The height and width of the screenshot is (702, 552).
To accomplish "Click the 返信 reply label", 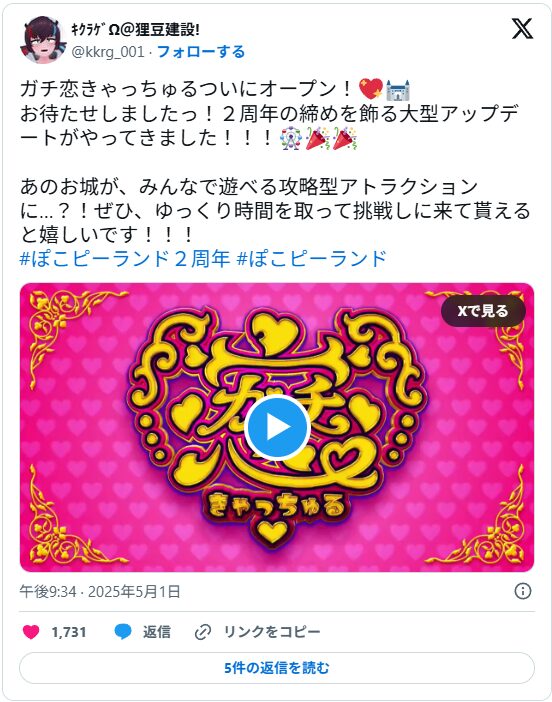I will [157, 632].
